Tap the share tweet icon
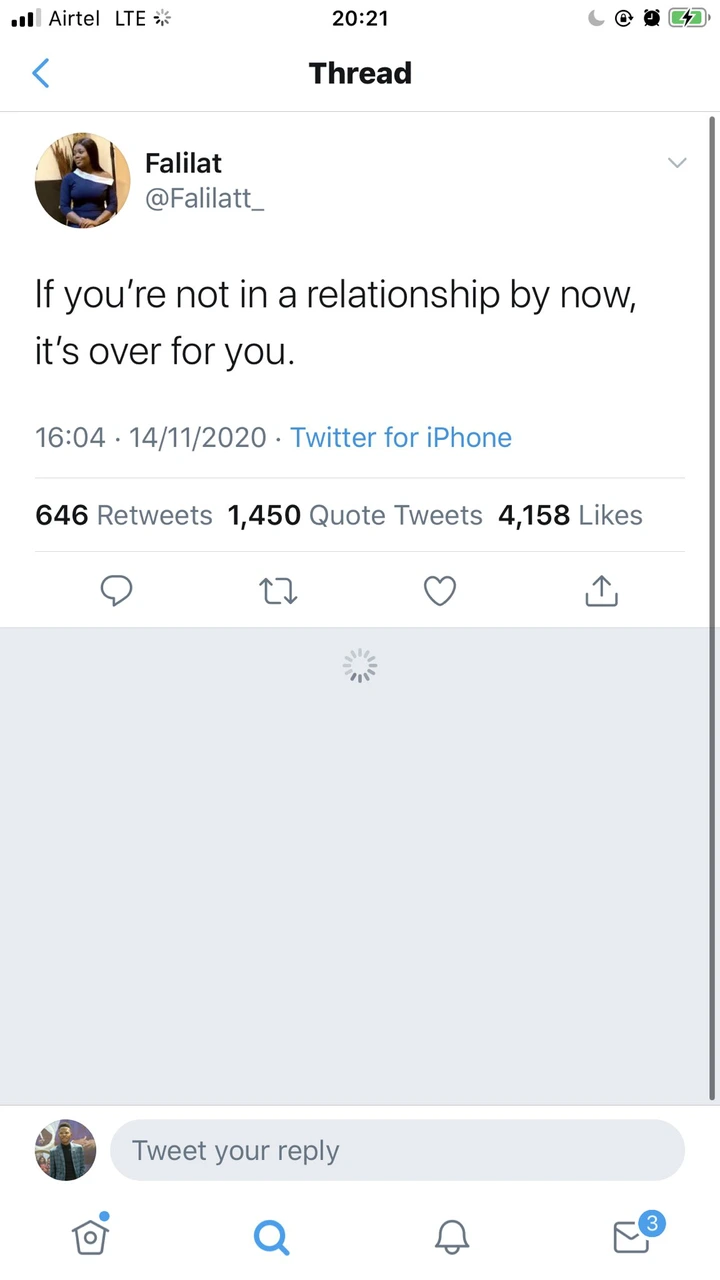Viewport: 720px width, 1280px height. (x=601, y=591)
